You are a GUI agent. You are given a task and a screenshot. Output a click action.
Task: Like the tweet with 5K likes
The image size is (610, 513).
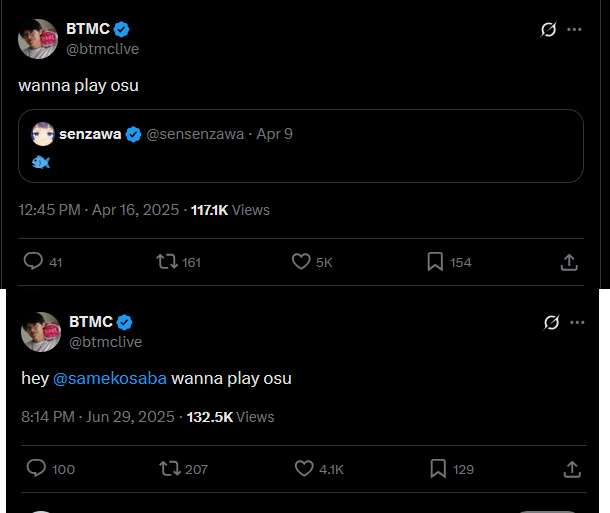(x=301, y=261)
